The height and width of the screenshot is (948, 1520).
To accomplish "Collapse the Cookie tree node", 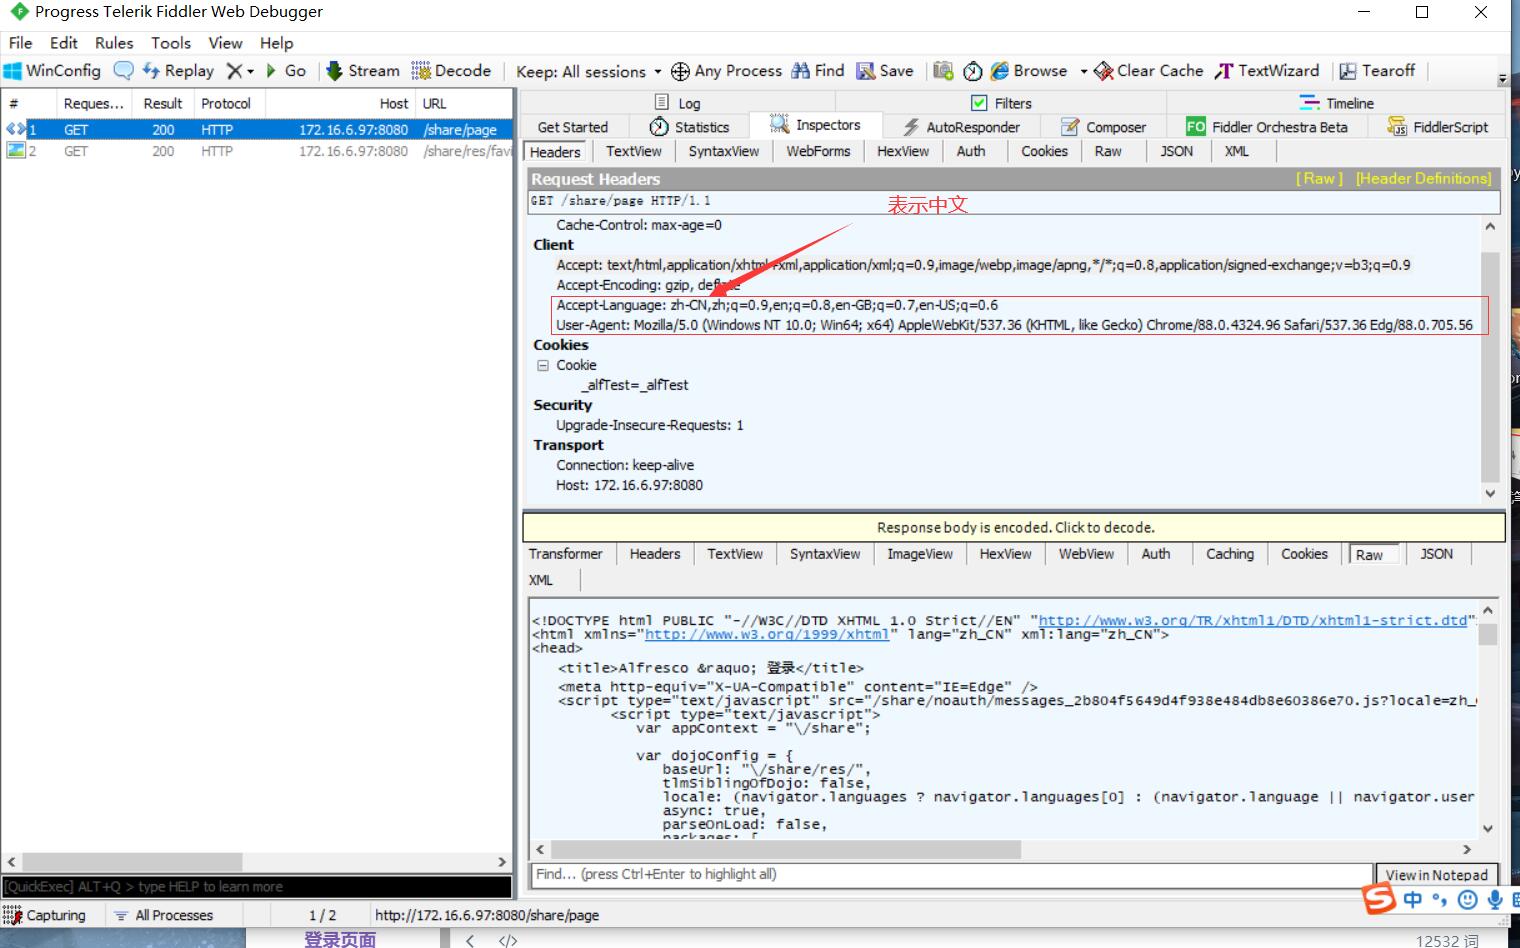I will pos(543,365).
